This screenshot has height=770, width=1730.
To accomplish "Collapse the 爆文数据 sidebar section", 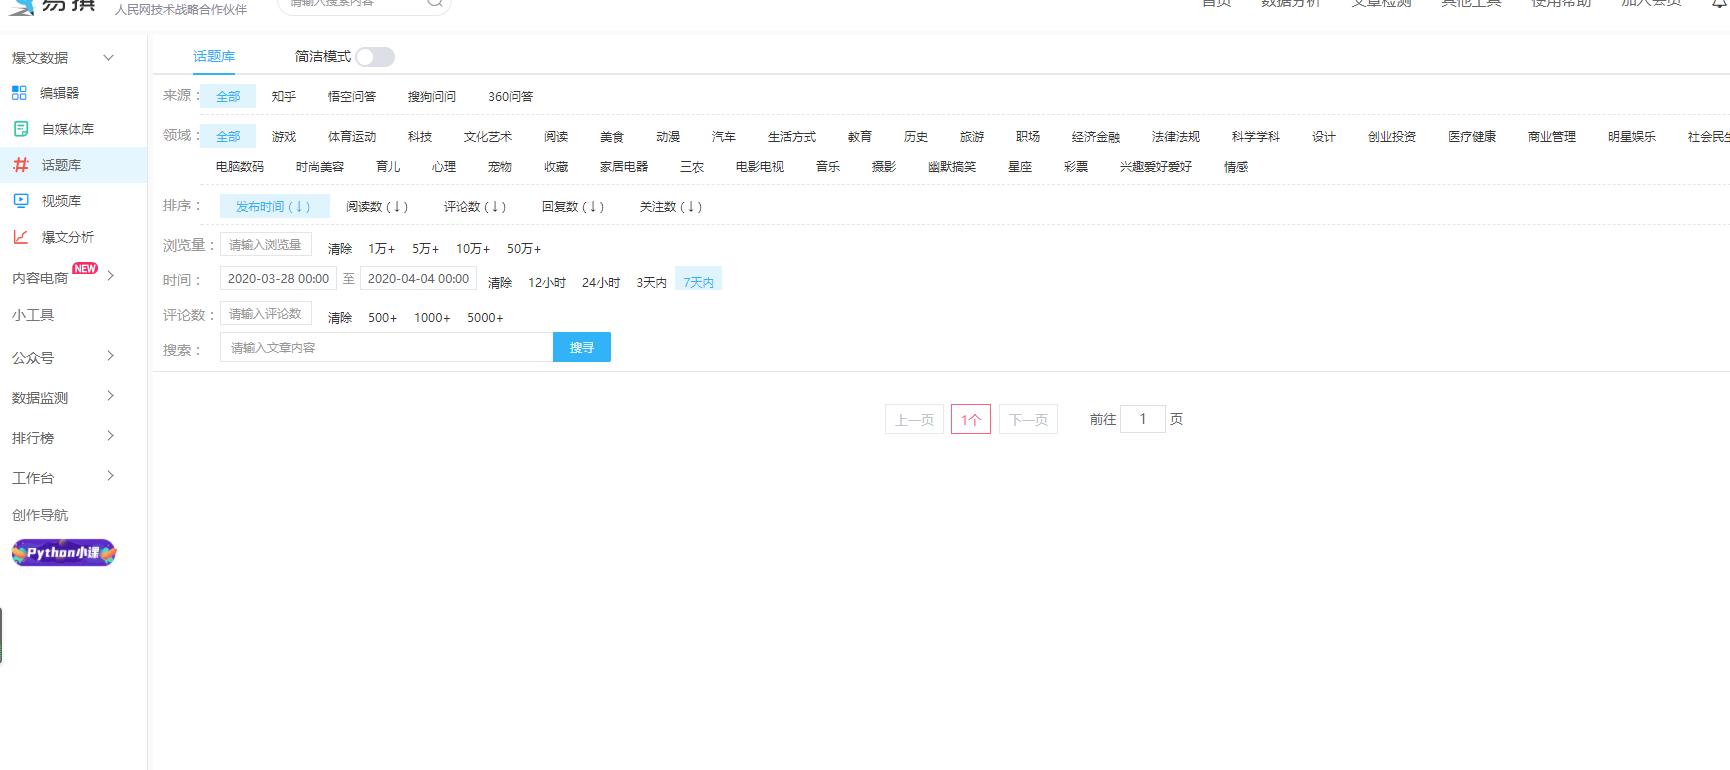I will (x=109, y=58).
